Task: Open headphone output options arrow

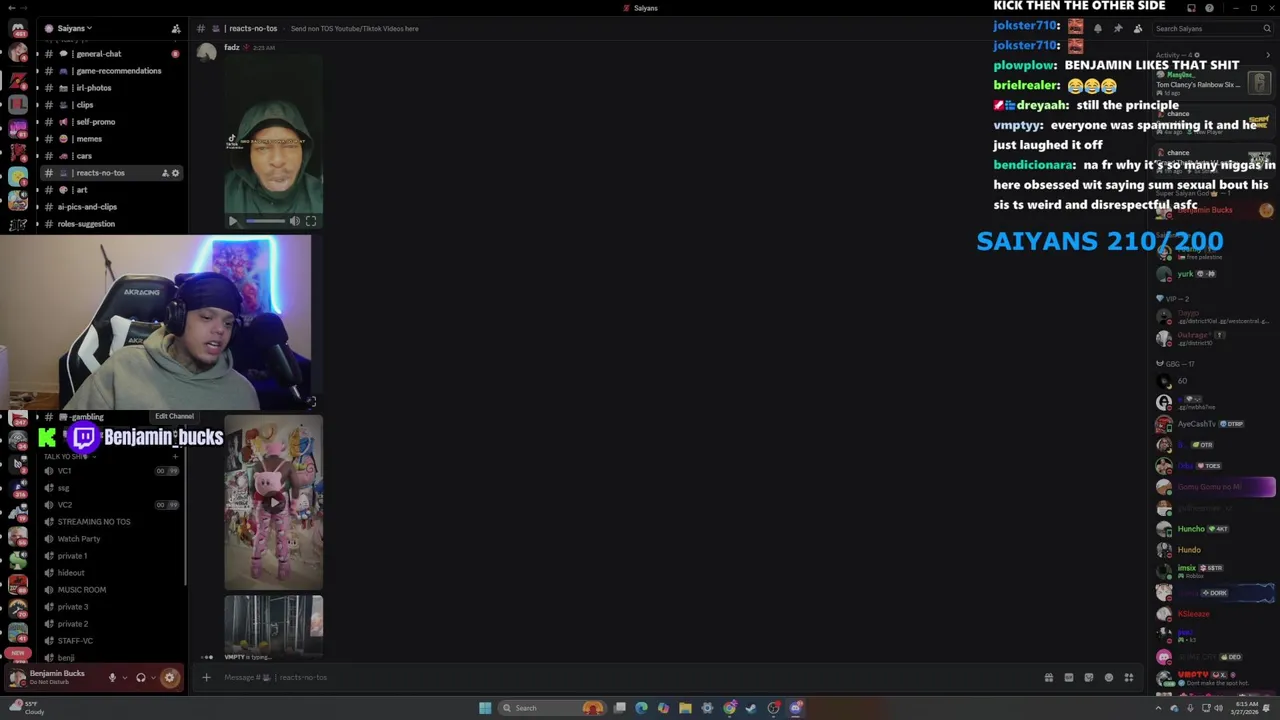Action: [x=153, y=677]
